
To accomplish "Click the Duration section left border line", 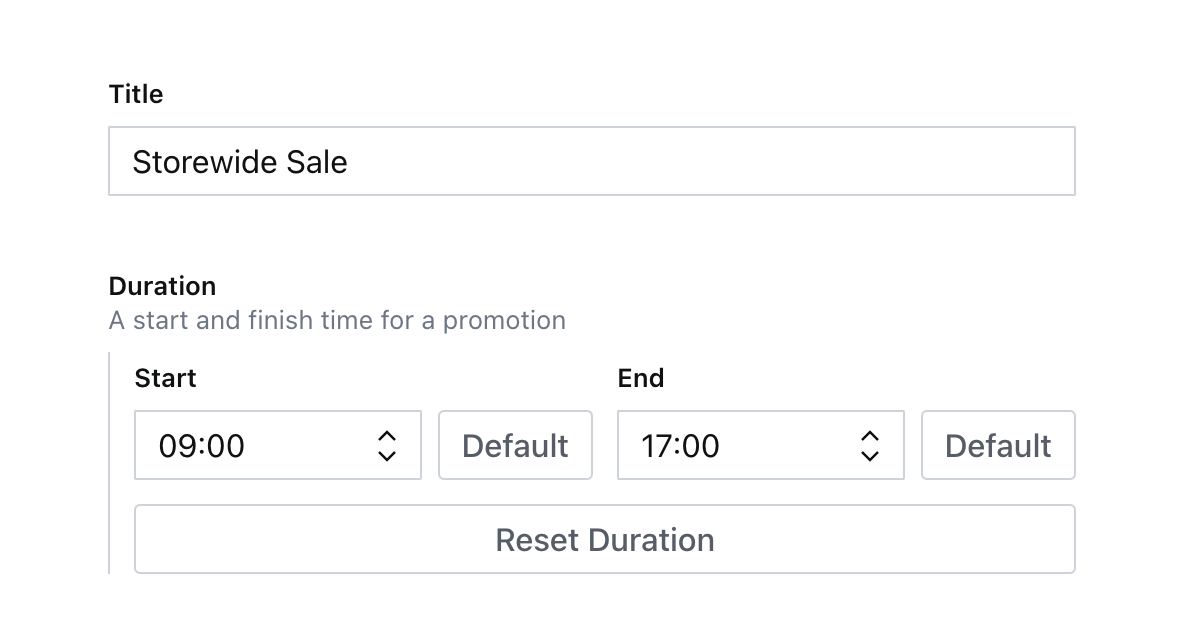I will point(108,460).
